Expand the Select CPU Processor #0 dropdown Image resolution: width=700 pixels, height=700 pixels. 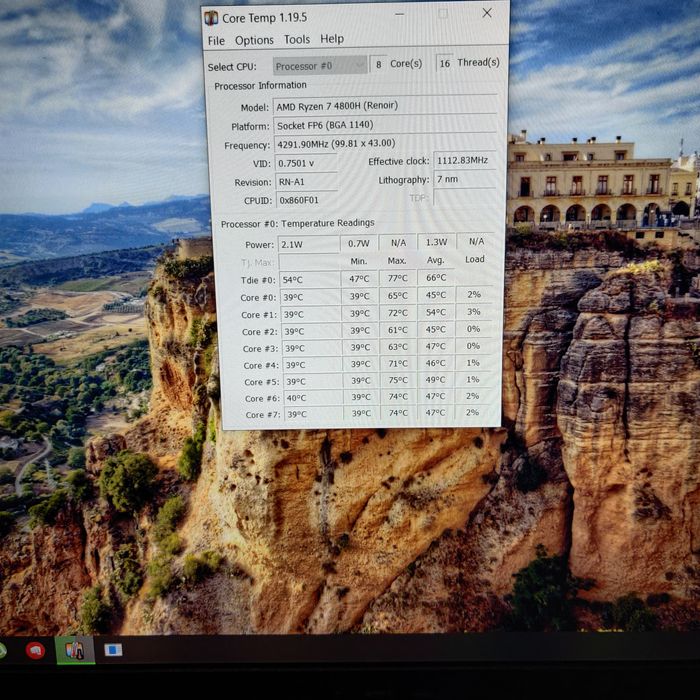tap(320, 66)
